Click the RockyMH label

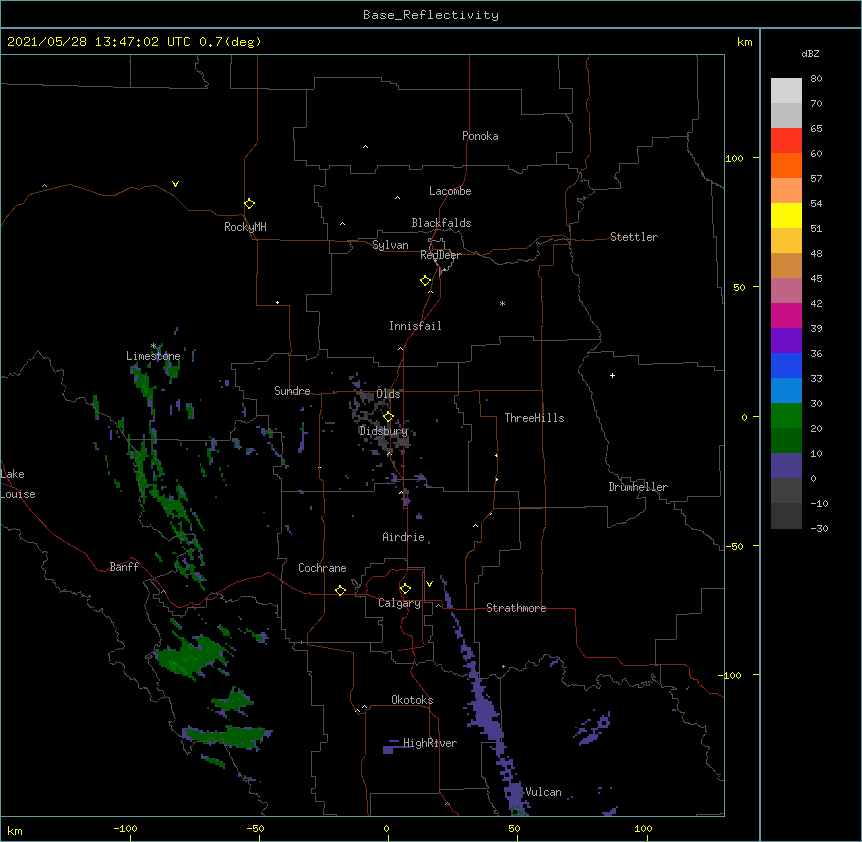[245, 227]
